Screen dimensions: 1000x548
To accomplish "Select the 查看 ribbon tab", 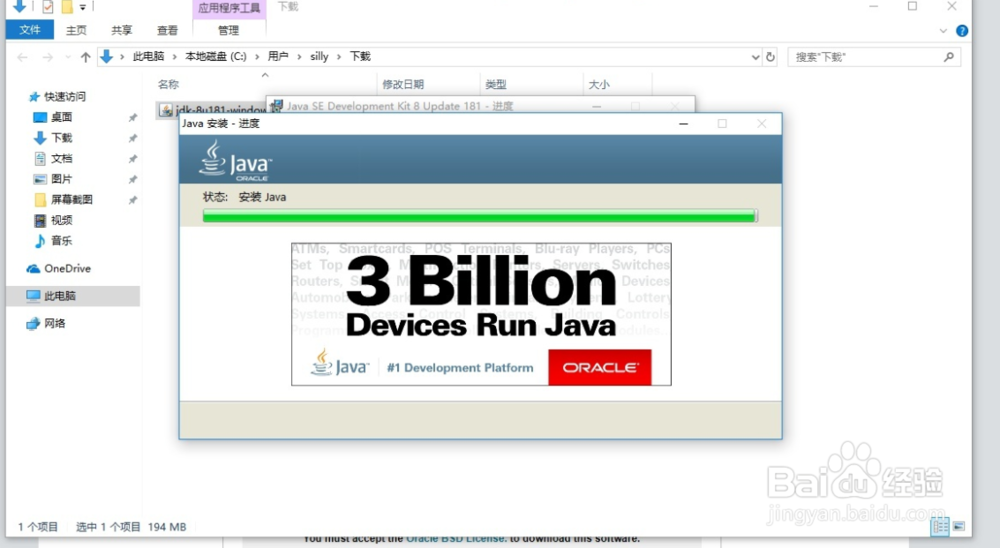I will 167,30.
